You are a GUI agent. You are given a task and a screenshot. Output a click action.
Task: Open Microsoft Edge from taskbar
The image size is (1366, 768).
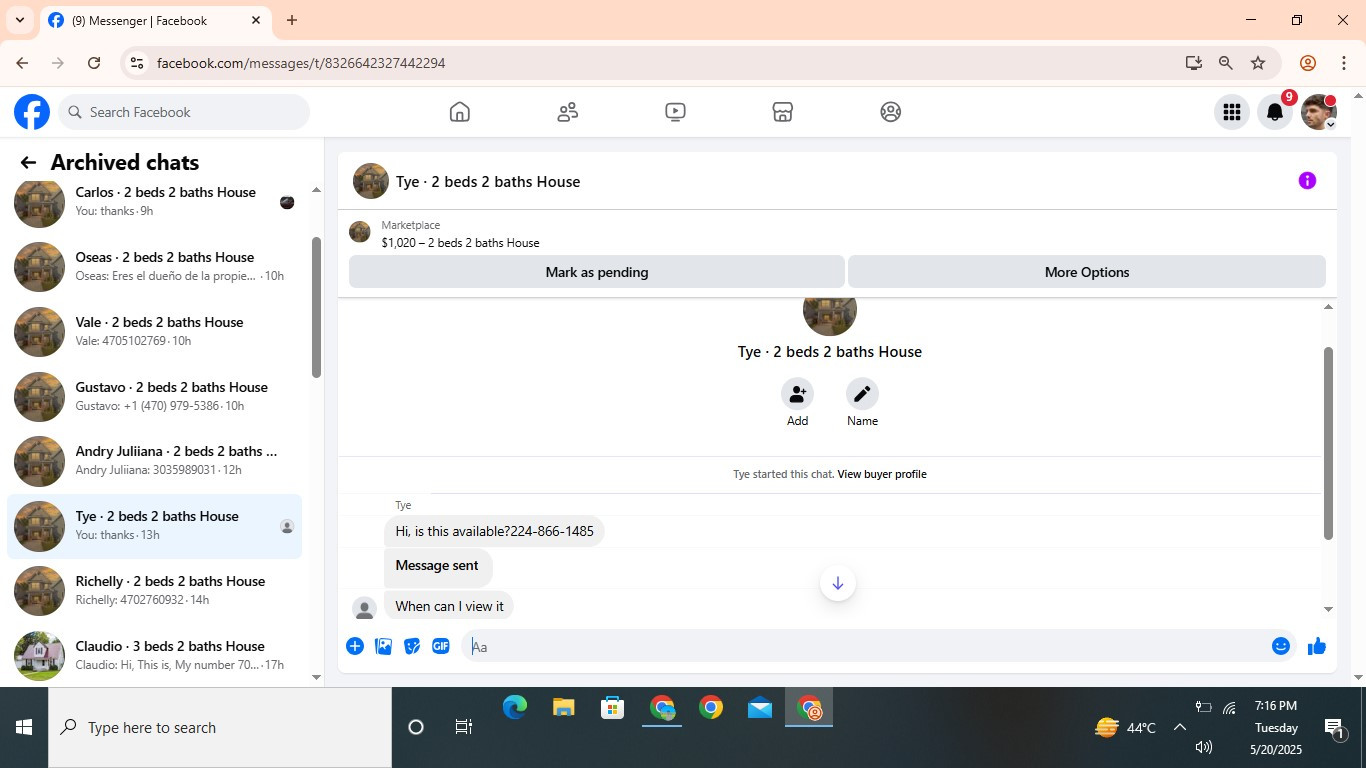(515, 708)
